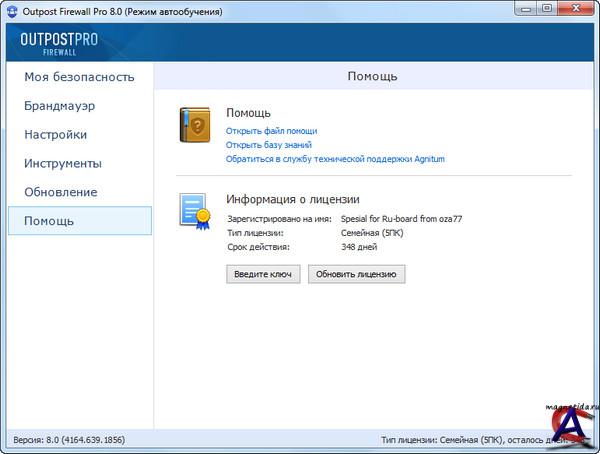Maximize the Outpost Firewall window
This screenshot has height=454, width=600.
[546, 9]
